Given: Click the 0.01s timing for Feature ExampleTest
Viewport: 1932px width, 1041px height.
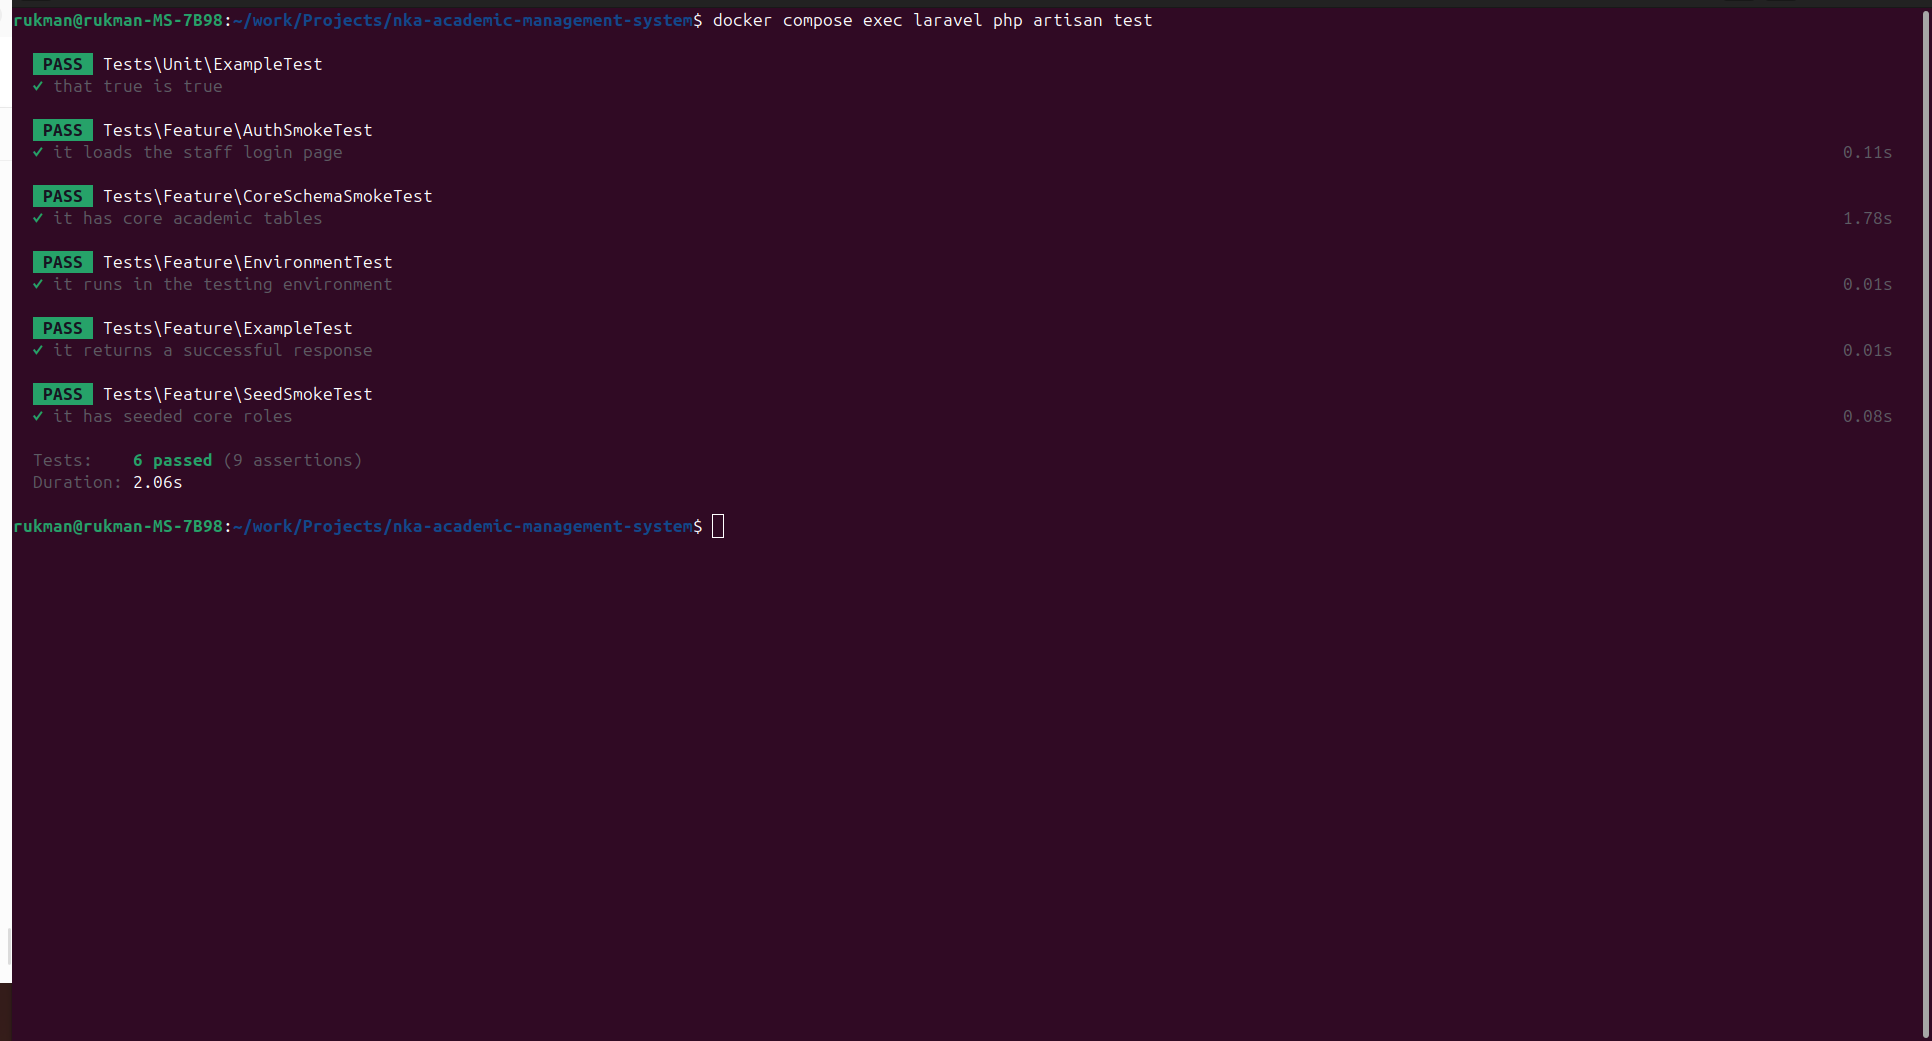Looking at the screenshot, I should (x=1868, y=350).
